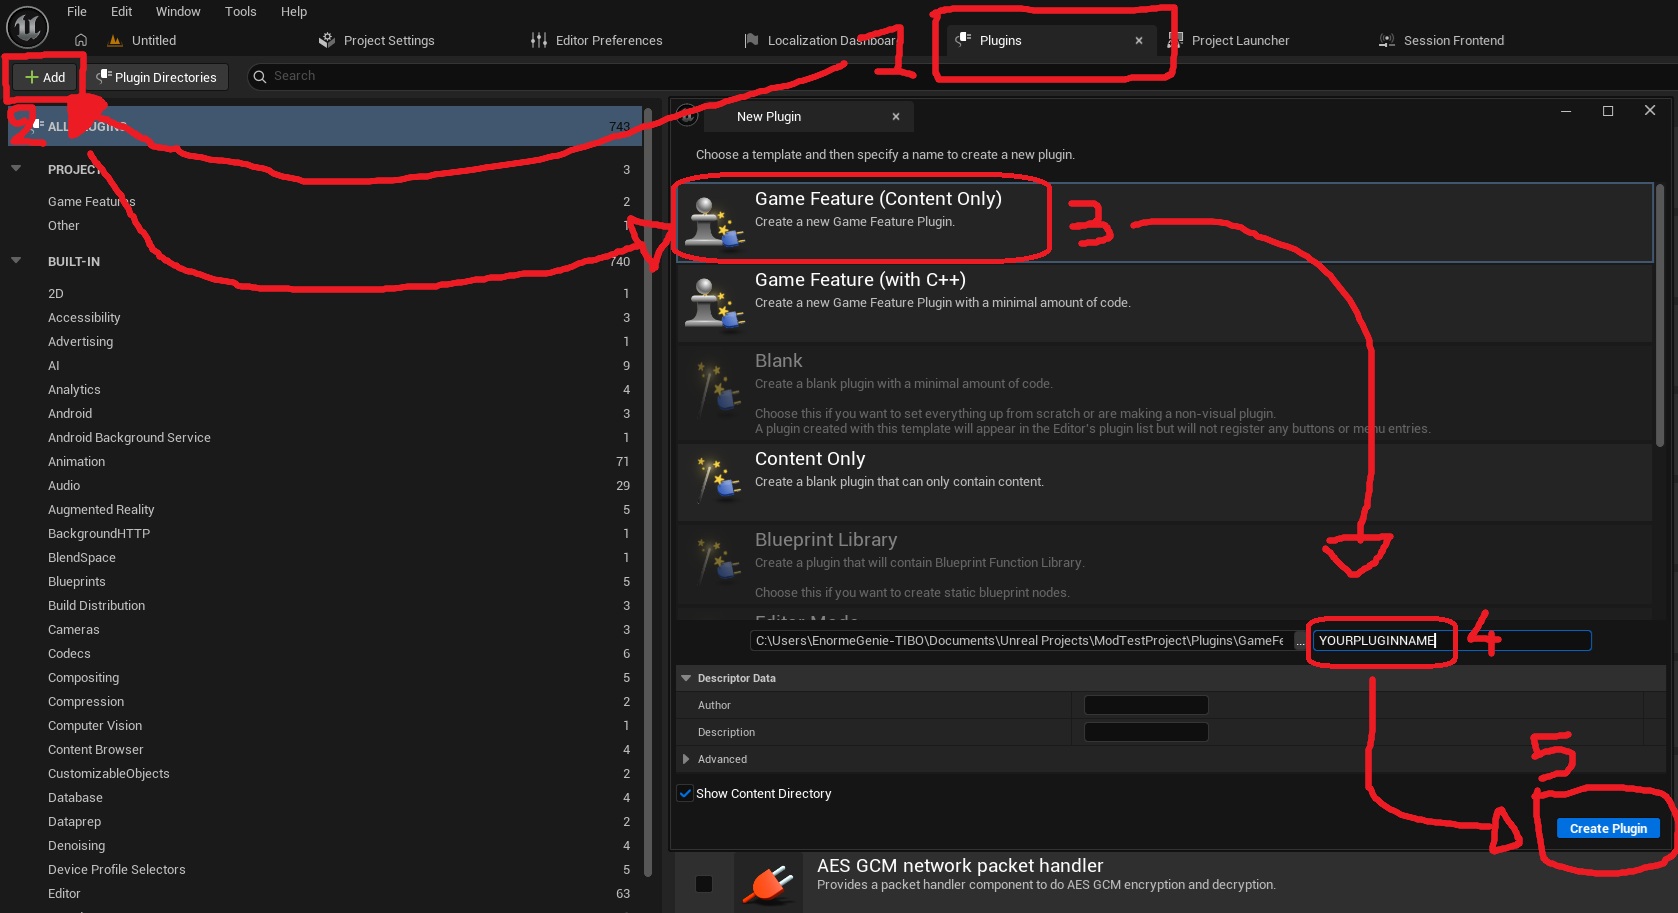Image resolution: width=1678 pixels, height=913 pixels.
Task: Click the Add plugin button
Action: (x=45, y=77)
